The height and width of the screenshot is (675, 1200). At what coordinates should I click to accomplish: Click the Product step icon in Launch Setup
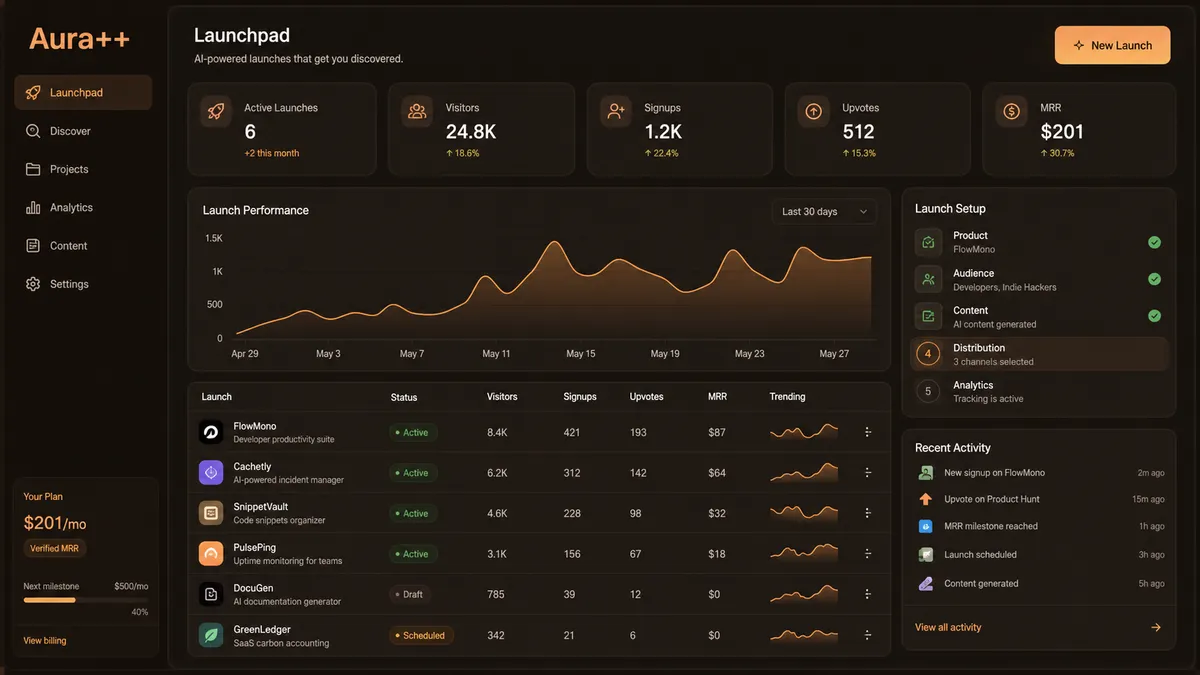(x=928, y=242)
